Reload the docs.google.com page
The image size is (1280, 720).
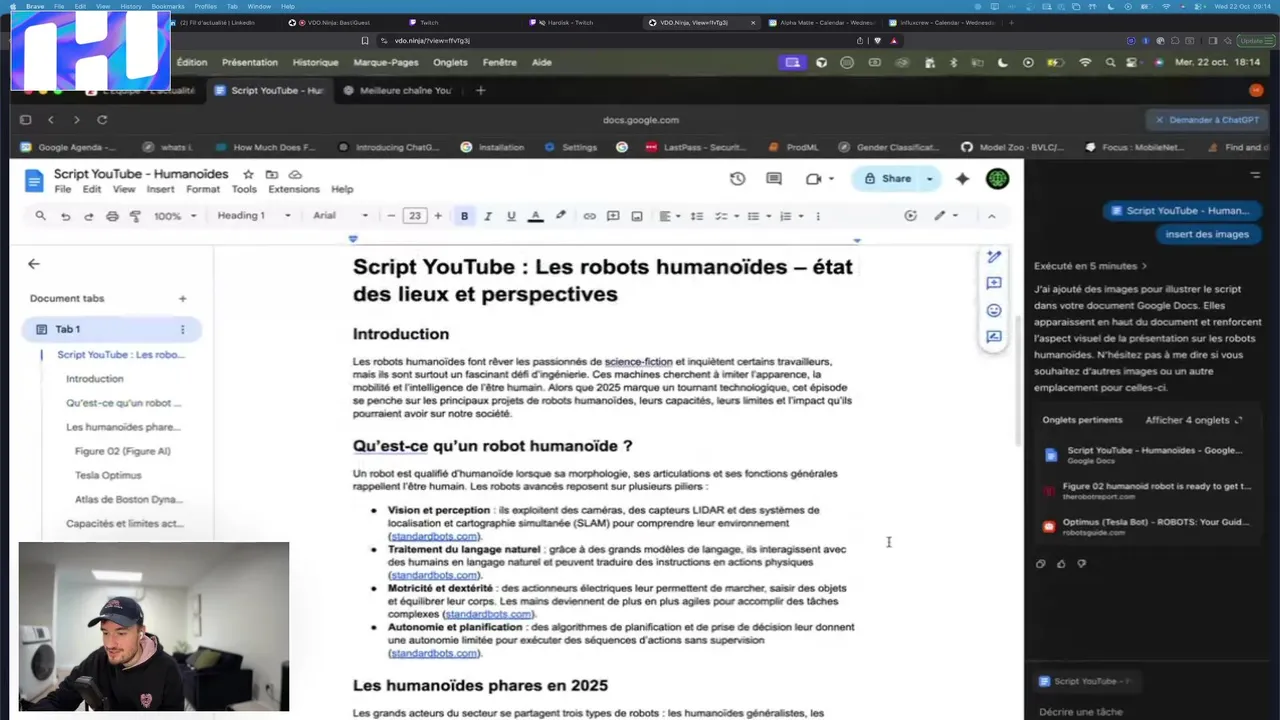[102, 120]
